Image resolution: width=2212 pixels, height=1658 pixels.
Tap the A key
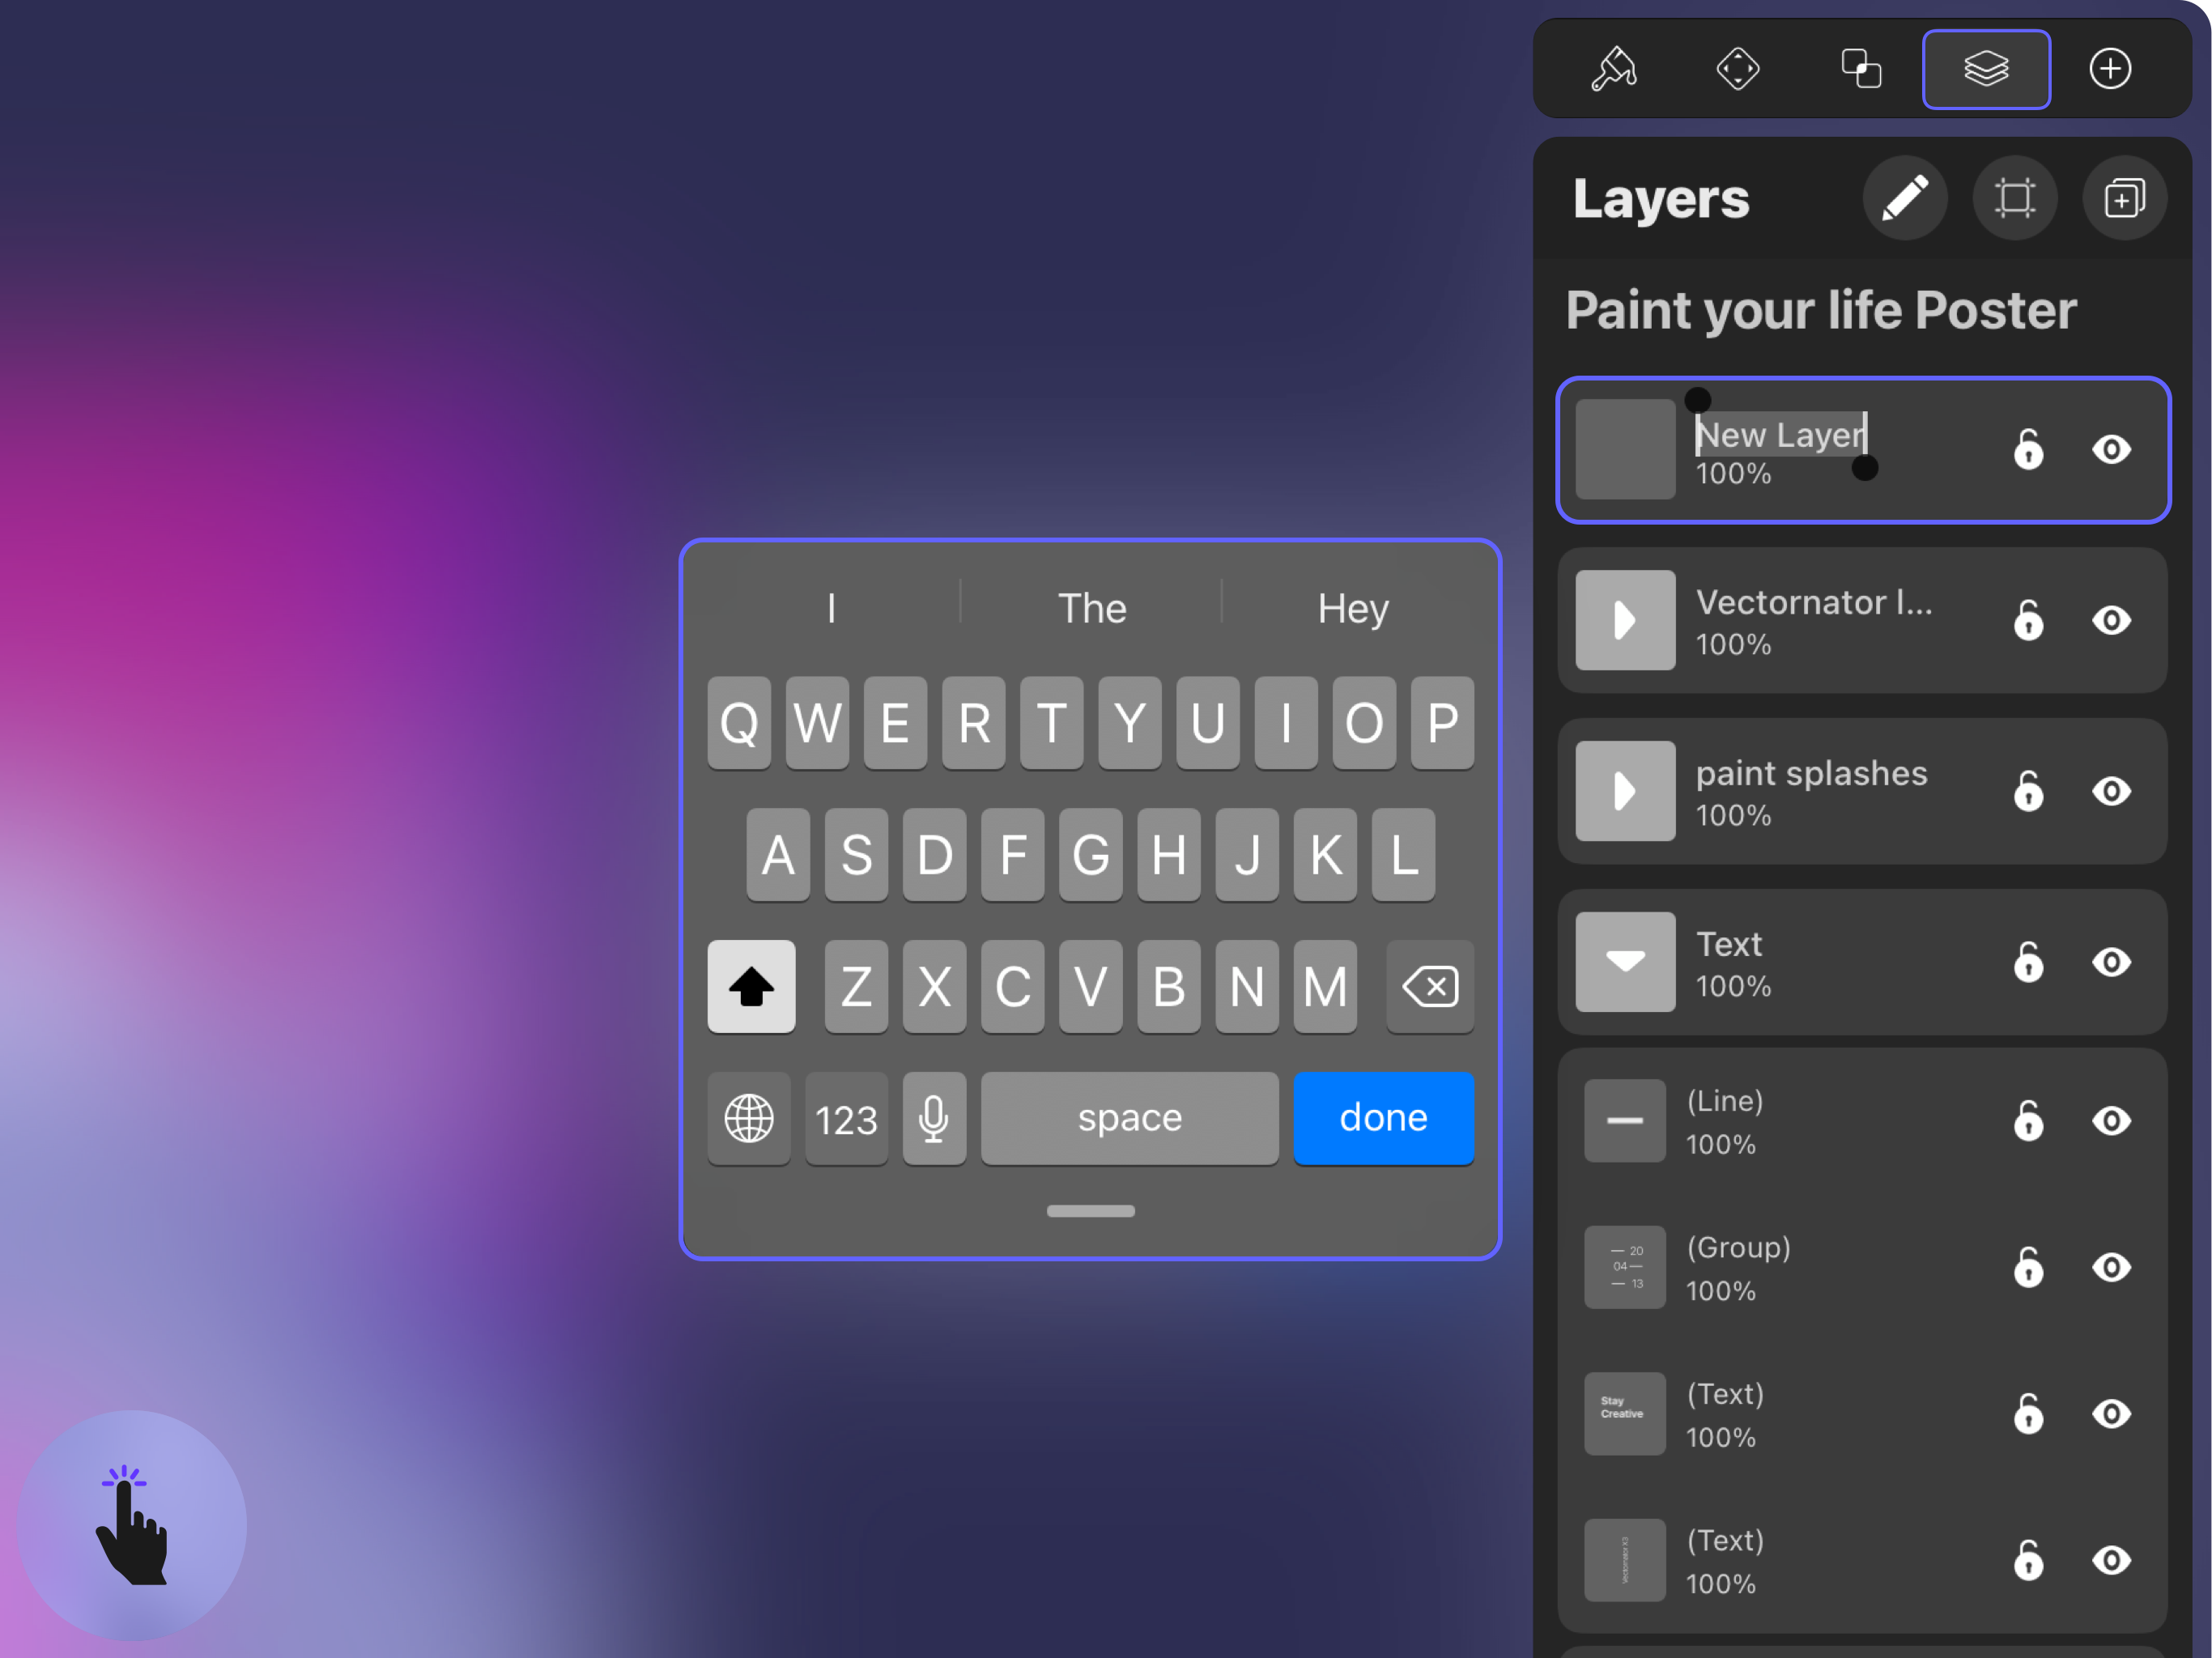pyautogui.click(x=778, y=855)
